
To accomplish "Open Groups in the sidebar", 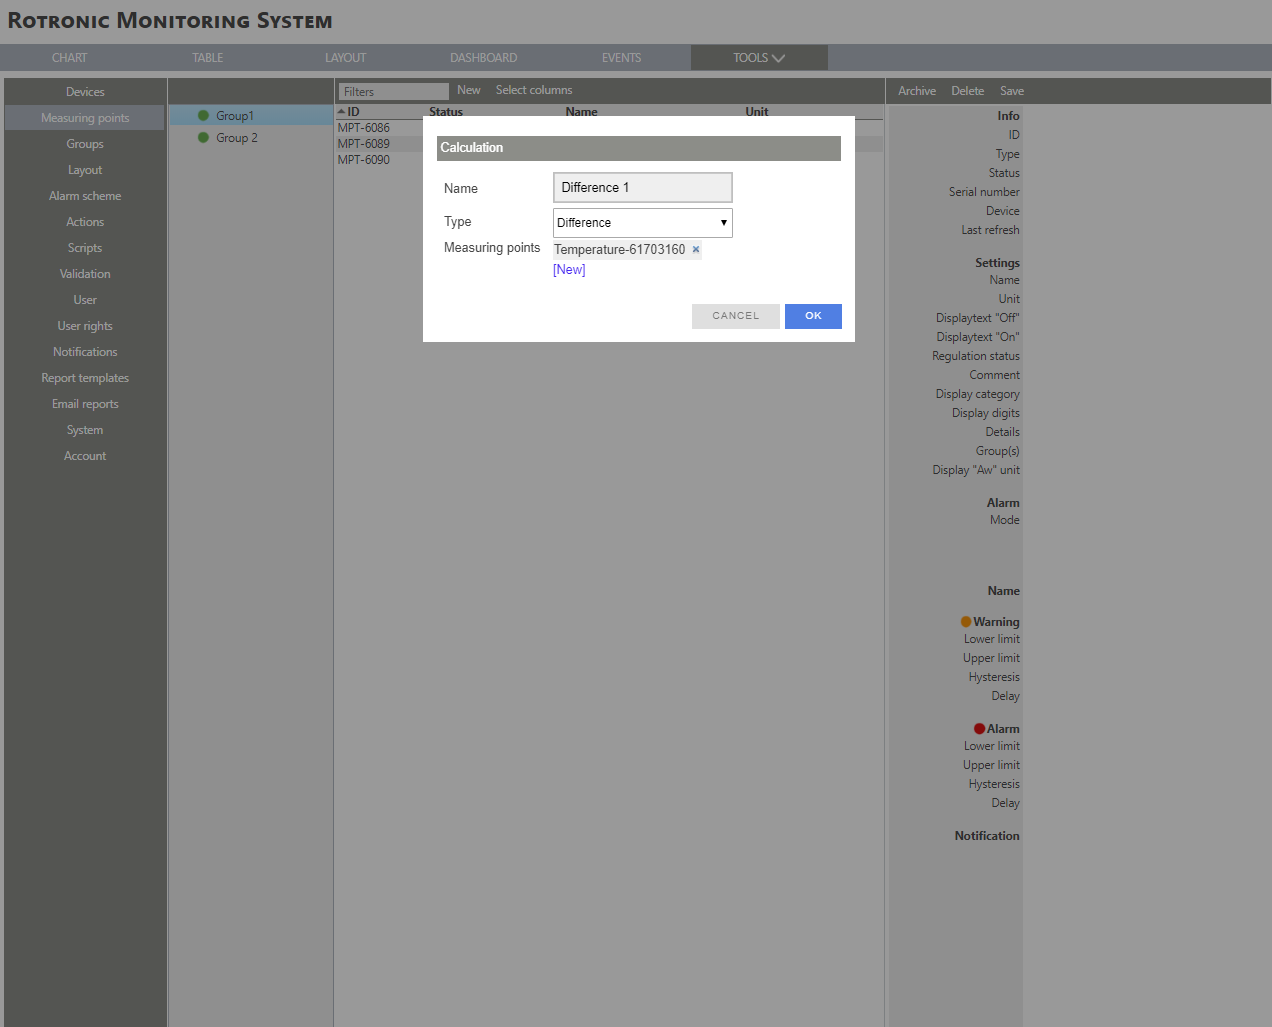I will click(85, 144).
